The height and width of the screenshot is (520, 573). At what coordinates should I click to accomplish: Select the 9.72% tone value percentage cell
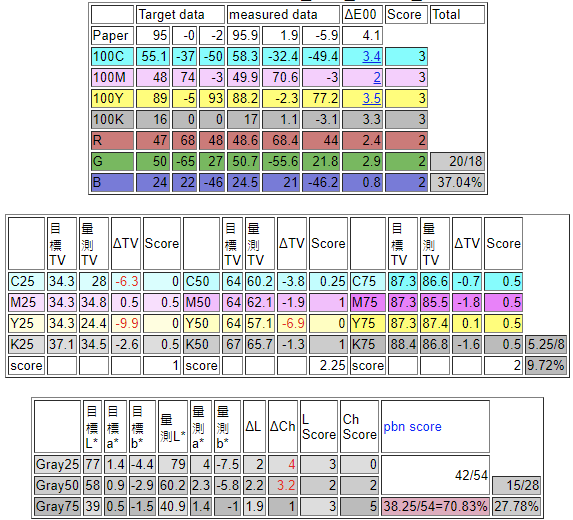click(546, 365)
